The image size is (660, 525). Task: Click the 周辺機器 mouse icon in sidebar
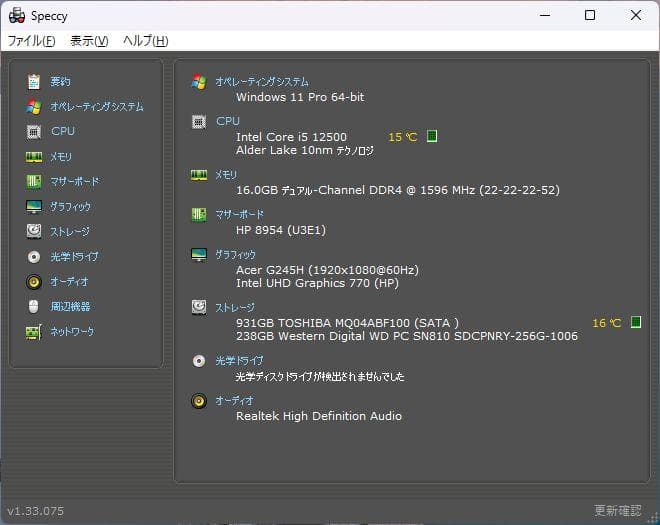(34, 306)
